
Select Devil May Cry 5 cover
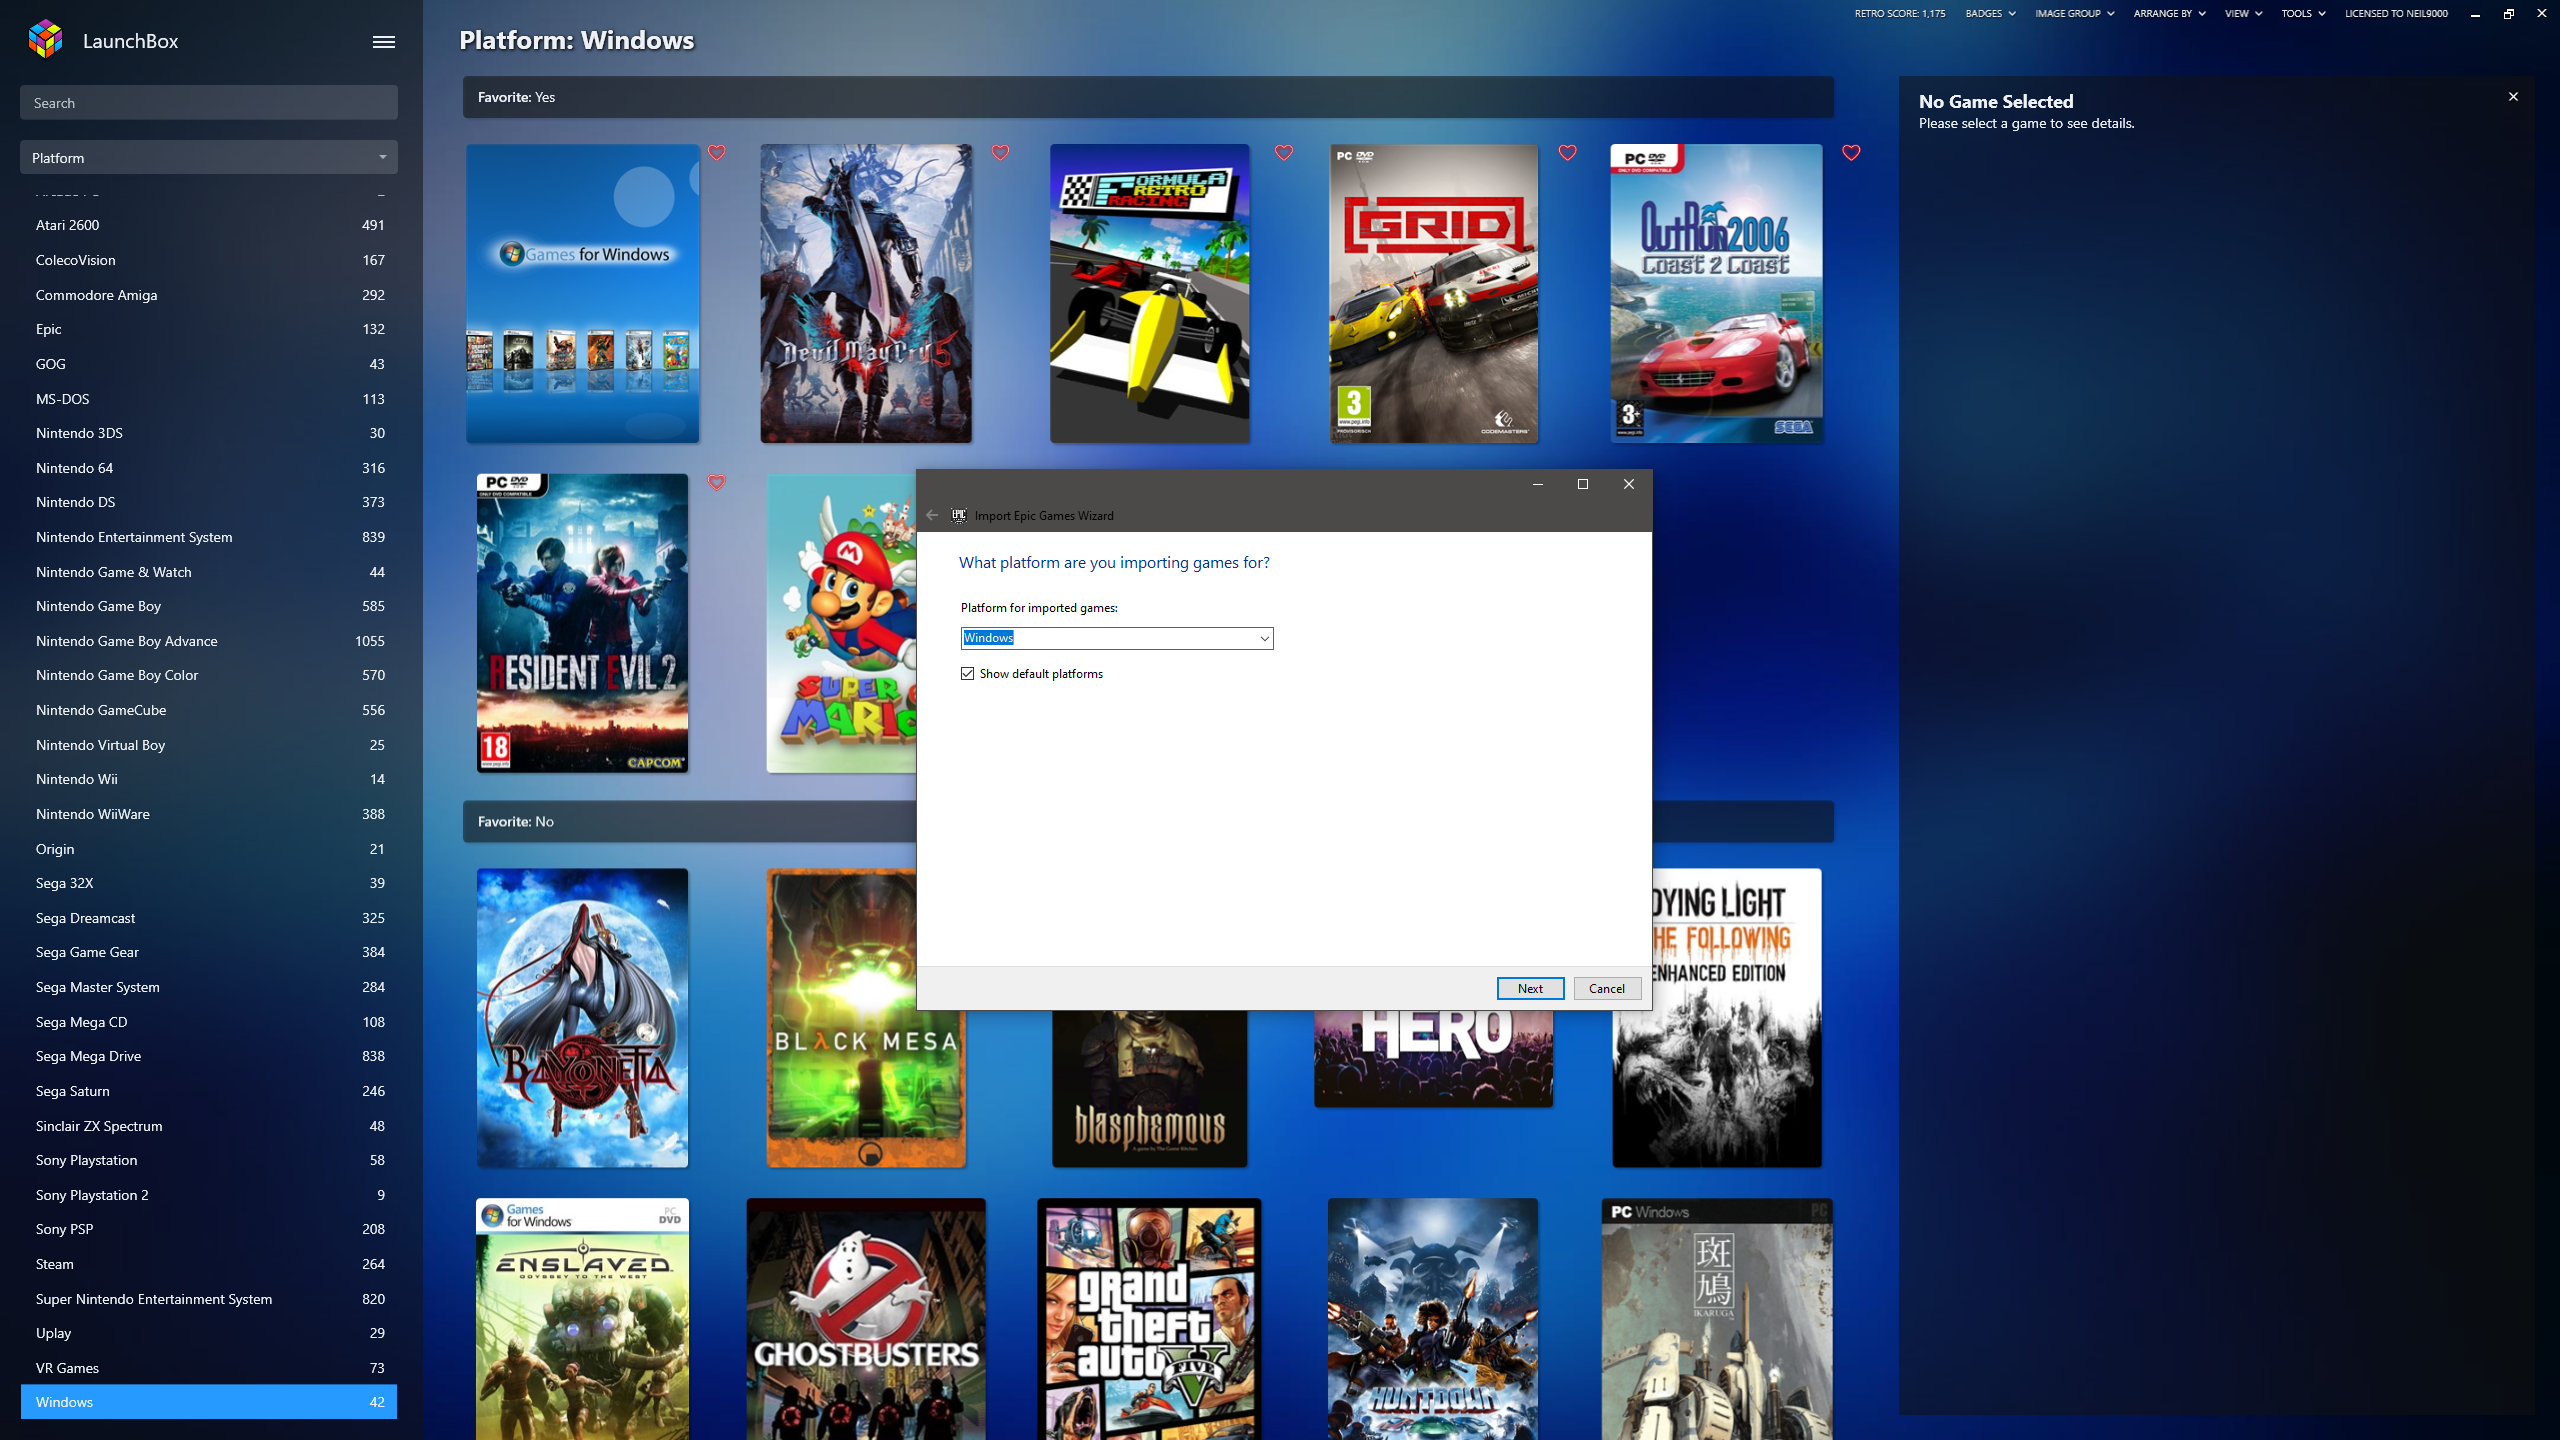[x=866, y=293]
